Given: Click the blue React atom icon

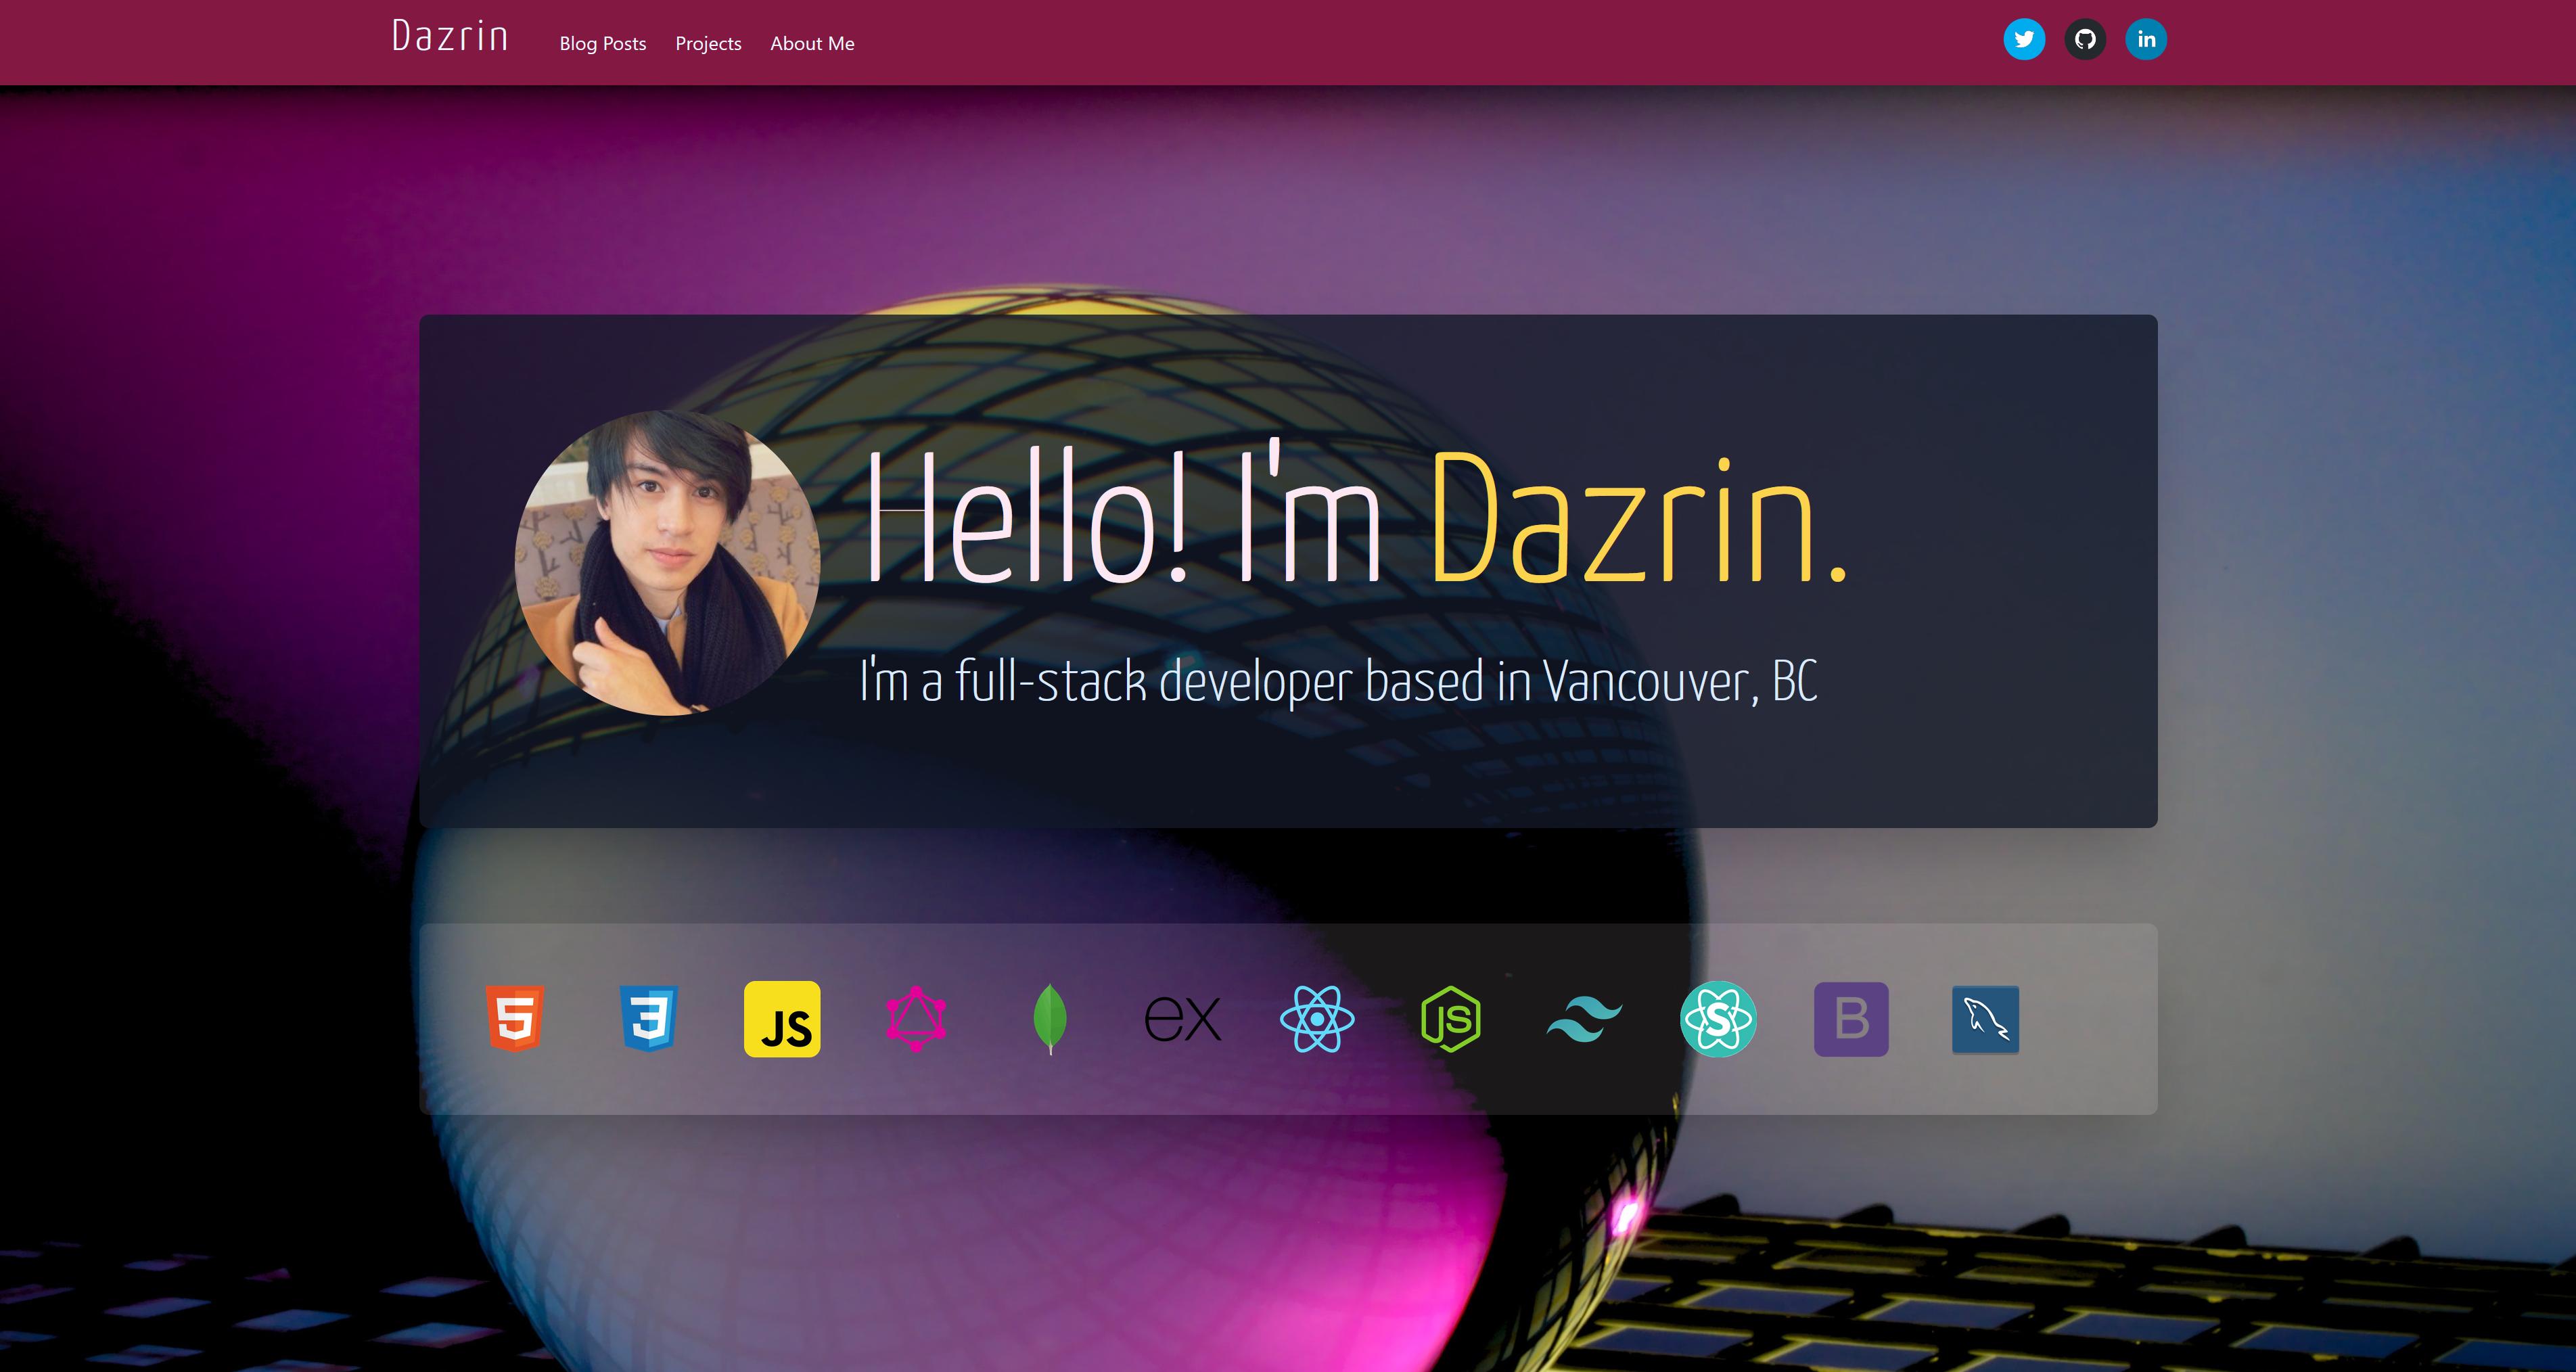Looking at the screenshot, I should click(x=1317, y=1019).
